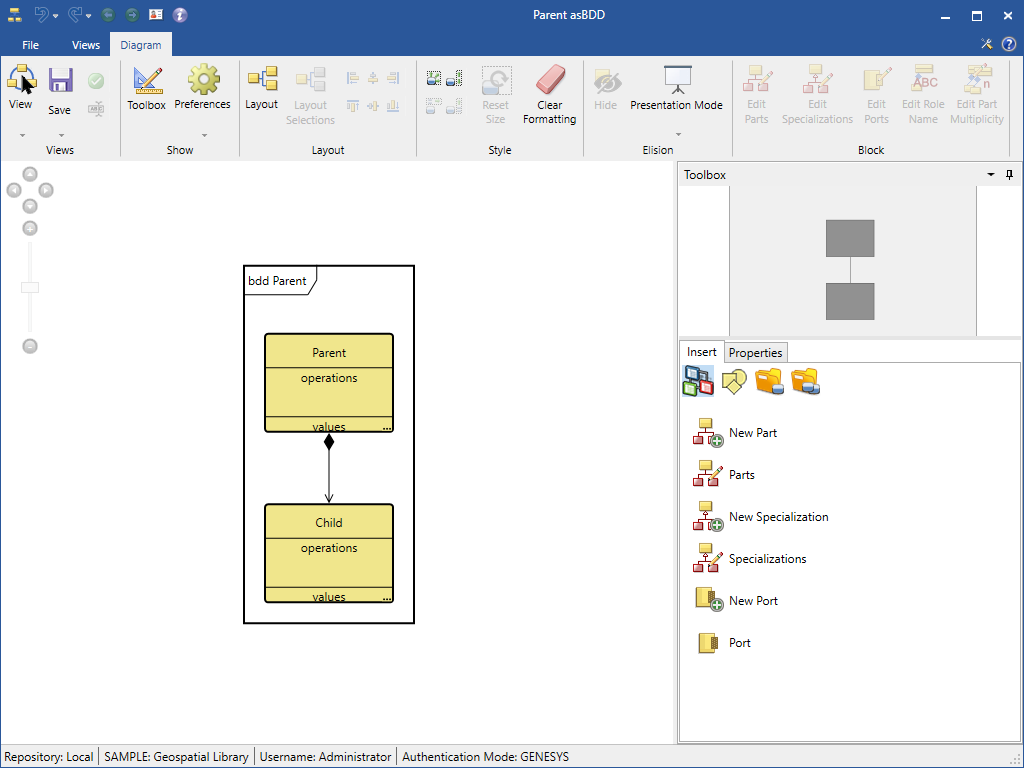The width and height of the screenshot is (1024, 768).
Task: Expand the Preferences dropdown arrow
Action: pyautogui.click(x=203, y=135)
